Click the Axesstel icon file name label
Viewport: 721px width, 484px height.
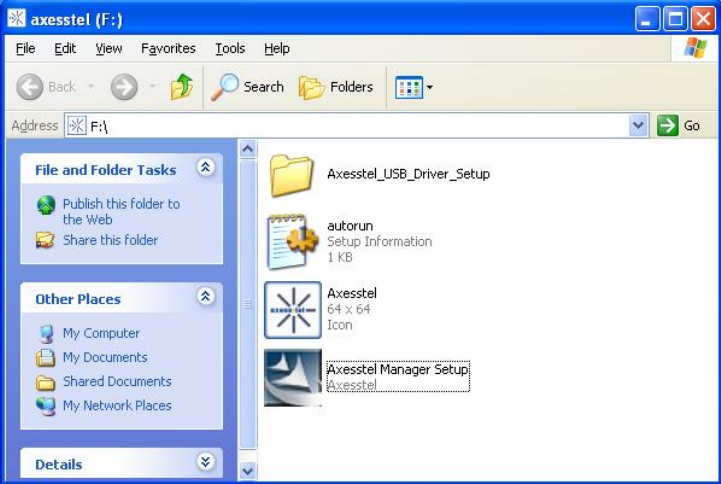click(x=352, y=293)
